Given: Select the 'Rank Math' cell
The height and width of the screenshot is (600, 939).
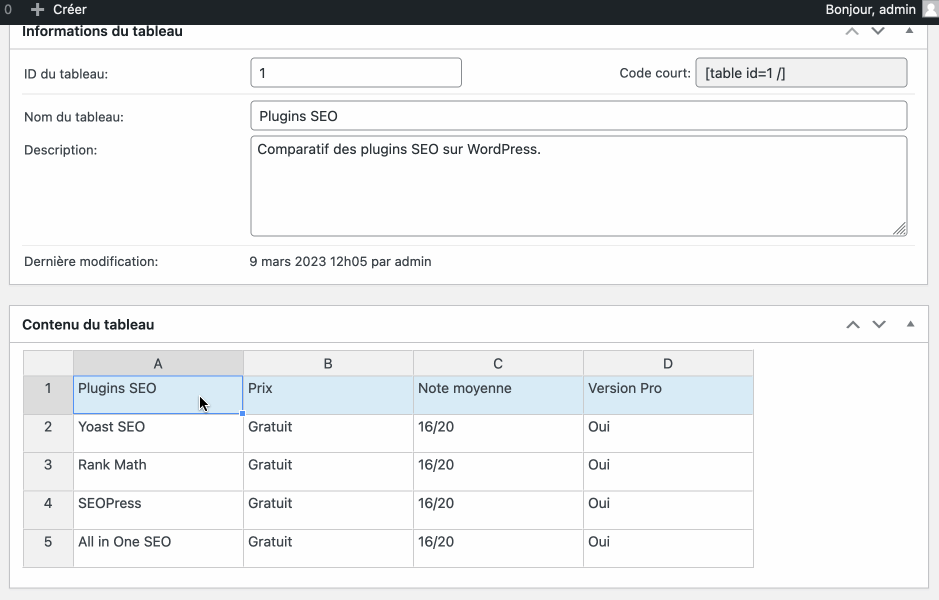Looking at the screenshot, I should point(158,471).
